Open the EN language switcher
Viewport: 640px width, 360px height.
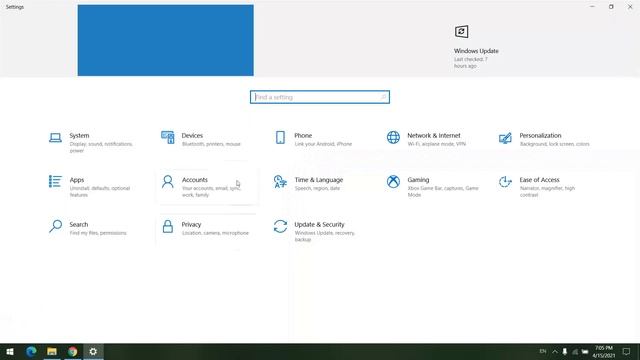click(543, 351)
